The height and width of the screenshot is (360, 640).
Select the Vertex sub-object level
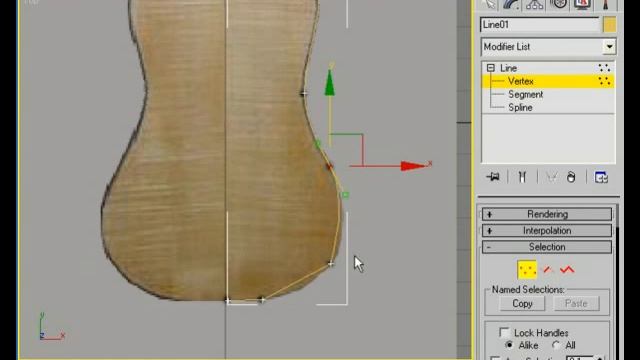[x=548, y=81]
